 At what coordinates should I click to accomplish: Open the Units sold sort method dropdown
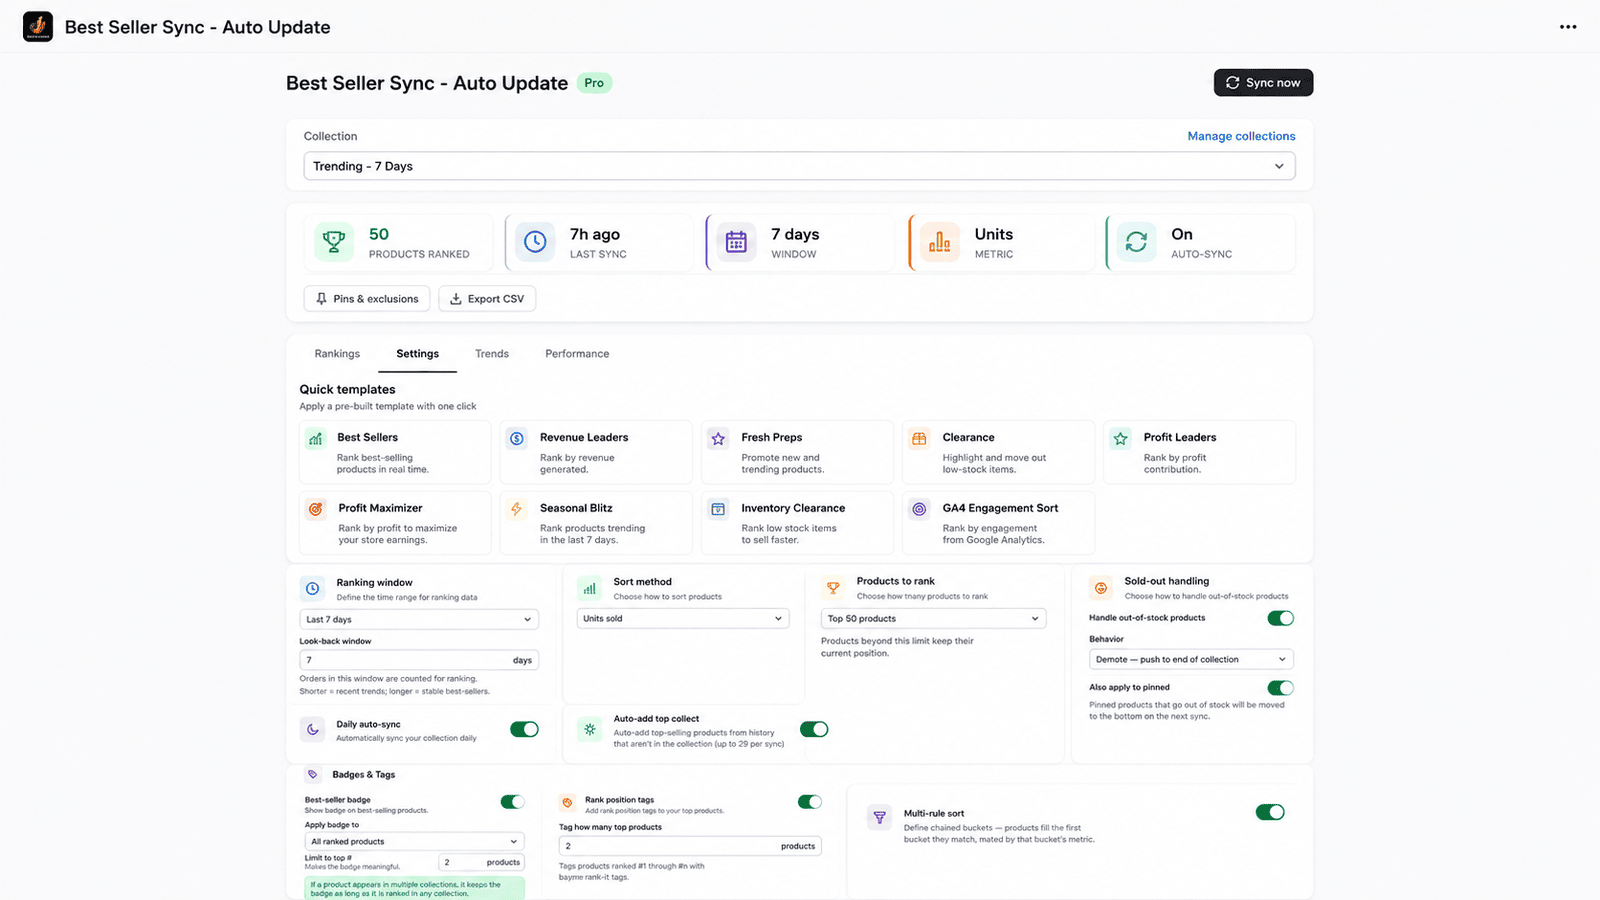[683, 618]
